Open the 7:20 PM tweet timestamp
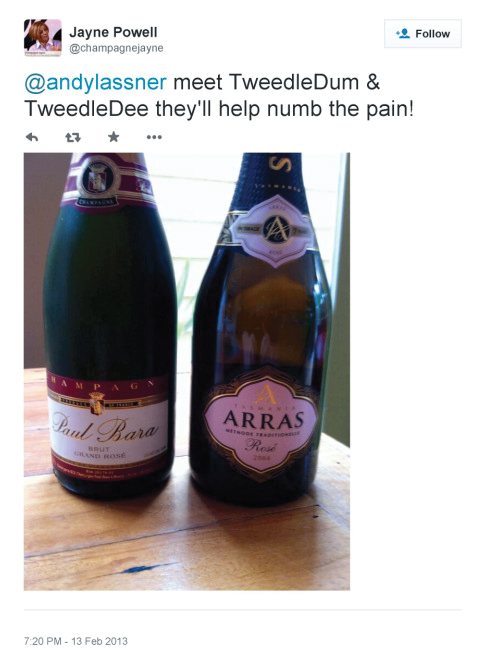Image resolution: width=493 pixels, height=660 pixels. pyautogui.click(x=43, y=641)
